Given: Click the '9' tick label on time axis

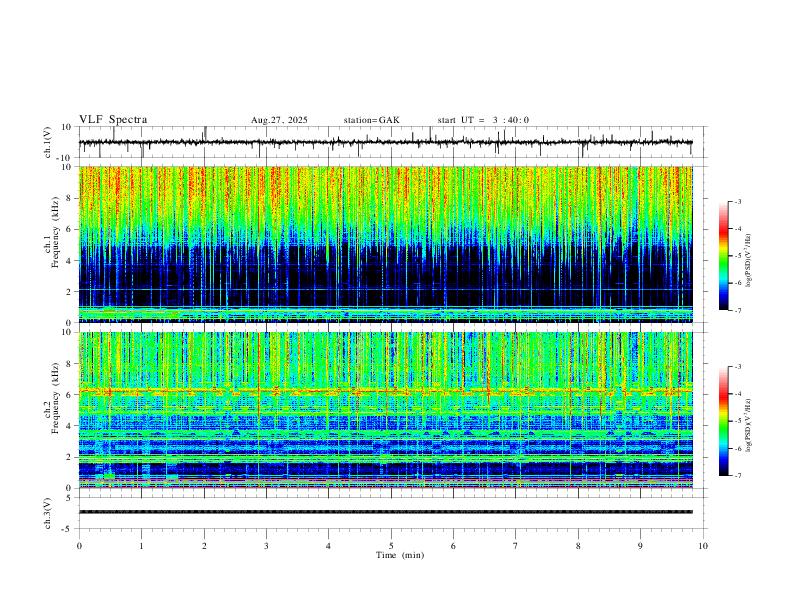Looking at the screenshot, I should pyautogui.click(x=640, y=546).
